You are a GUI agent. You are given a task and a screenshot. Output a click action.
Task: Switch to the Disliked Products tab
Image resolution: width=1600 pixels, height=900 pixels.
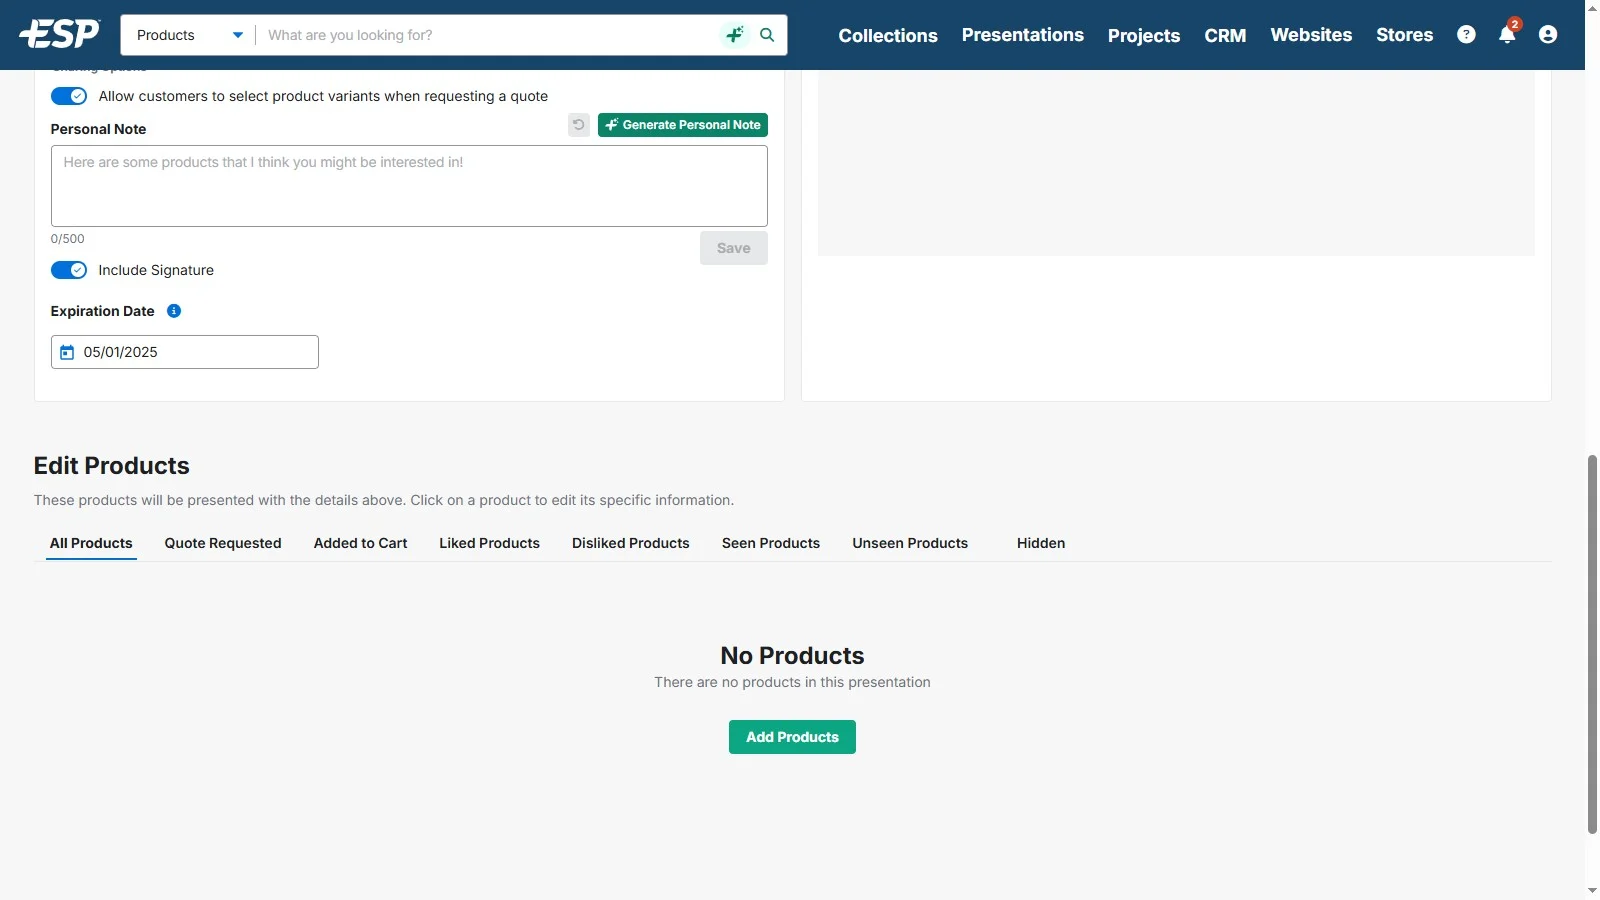631,543
